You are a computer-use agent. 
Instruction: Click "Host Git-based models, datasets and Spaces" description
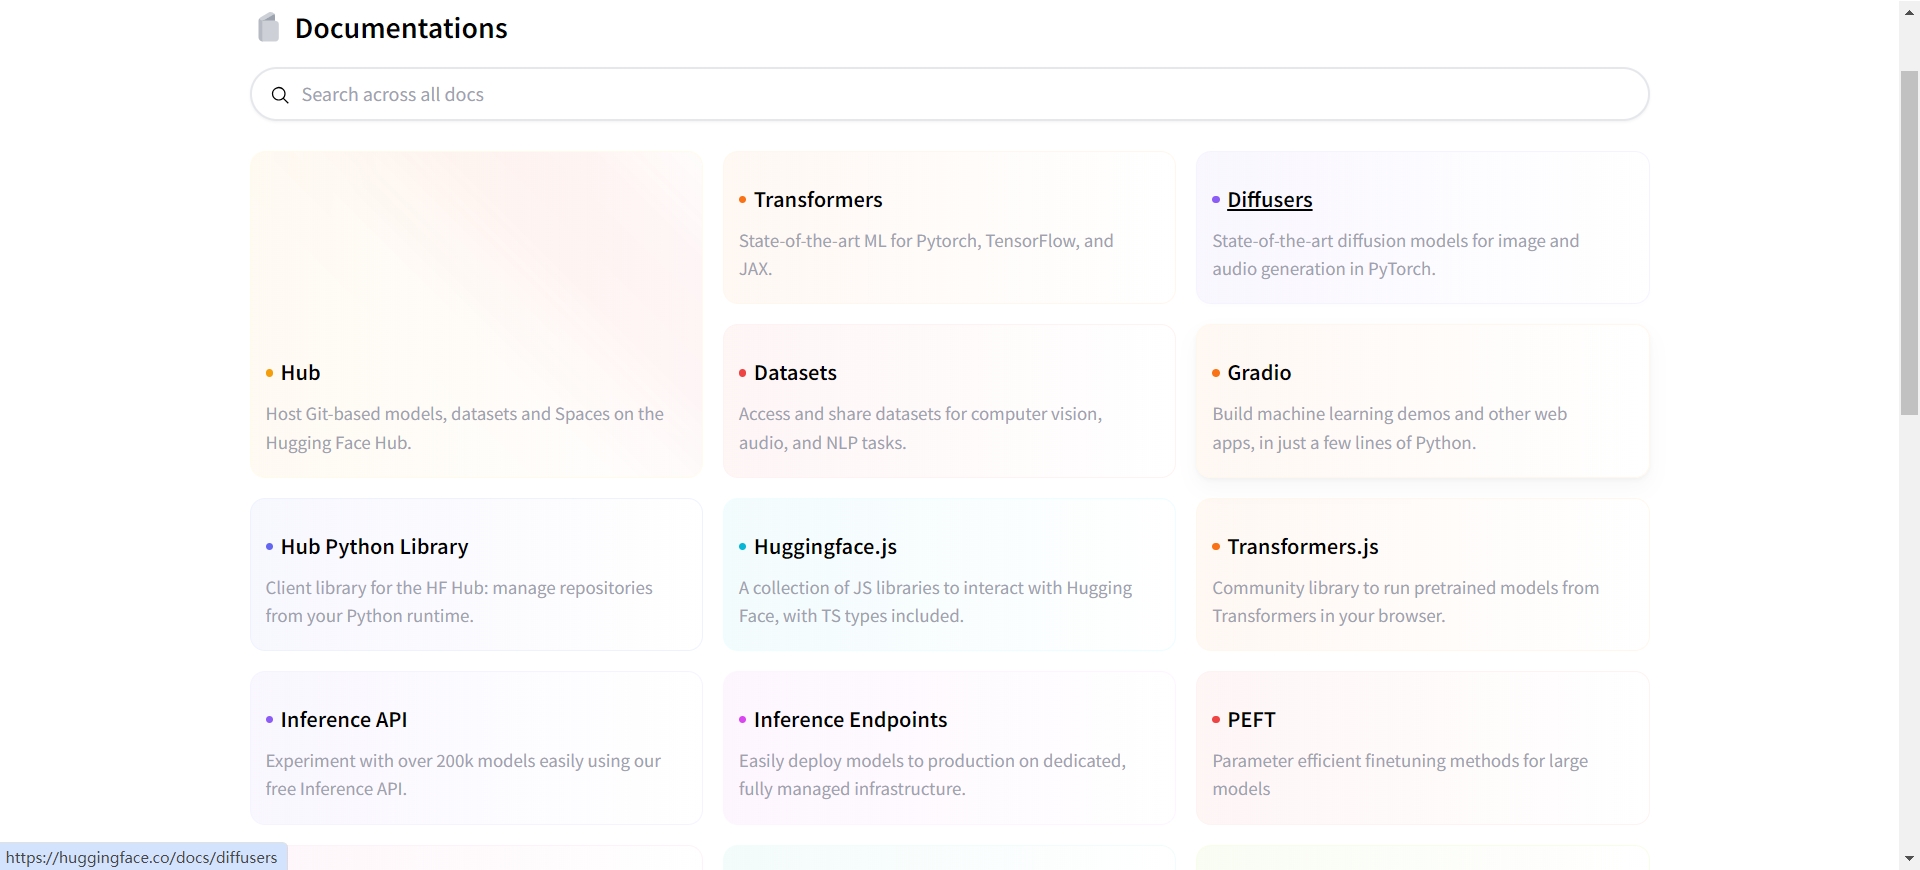pyautogui.click(x=465, y=428)
